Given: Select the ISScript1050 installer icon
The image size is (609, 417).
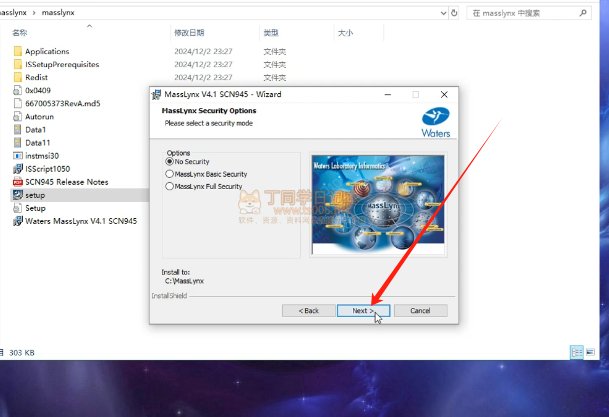Looking at the screenshot, I should click(x=17, y=169).
